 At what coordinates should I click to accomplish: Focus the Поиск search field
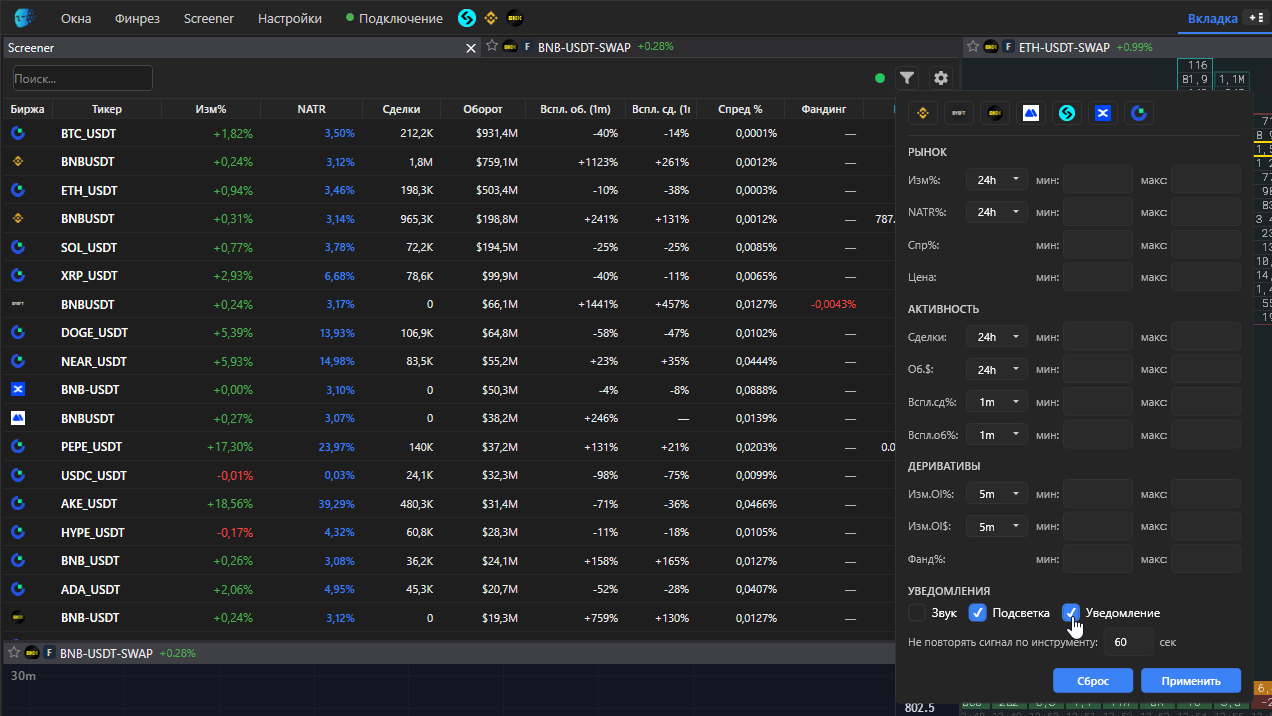[x=83, y=78]
